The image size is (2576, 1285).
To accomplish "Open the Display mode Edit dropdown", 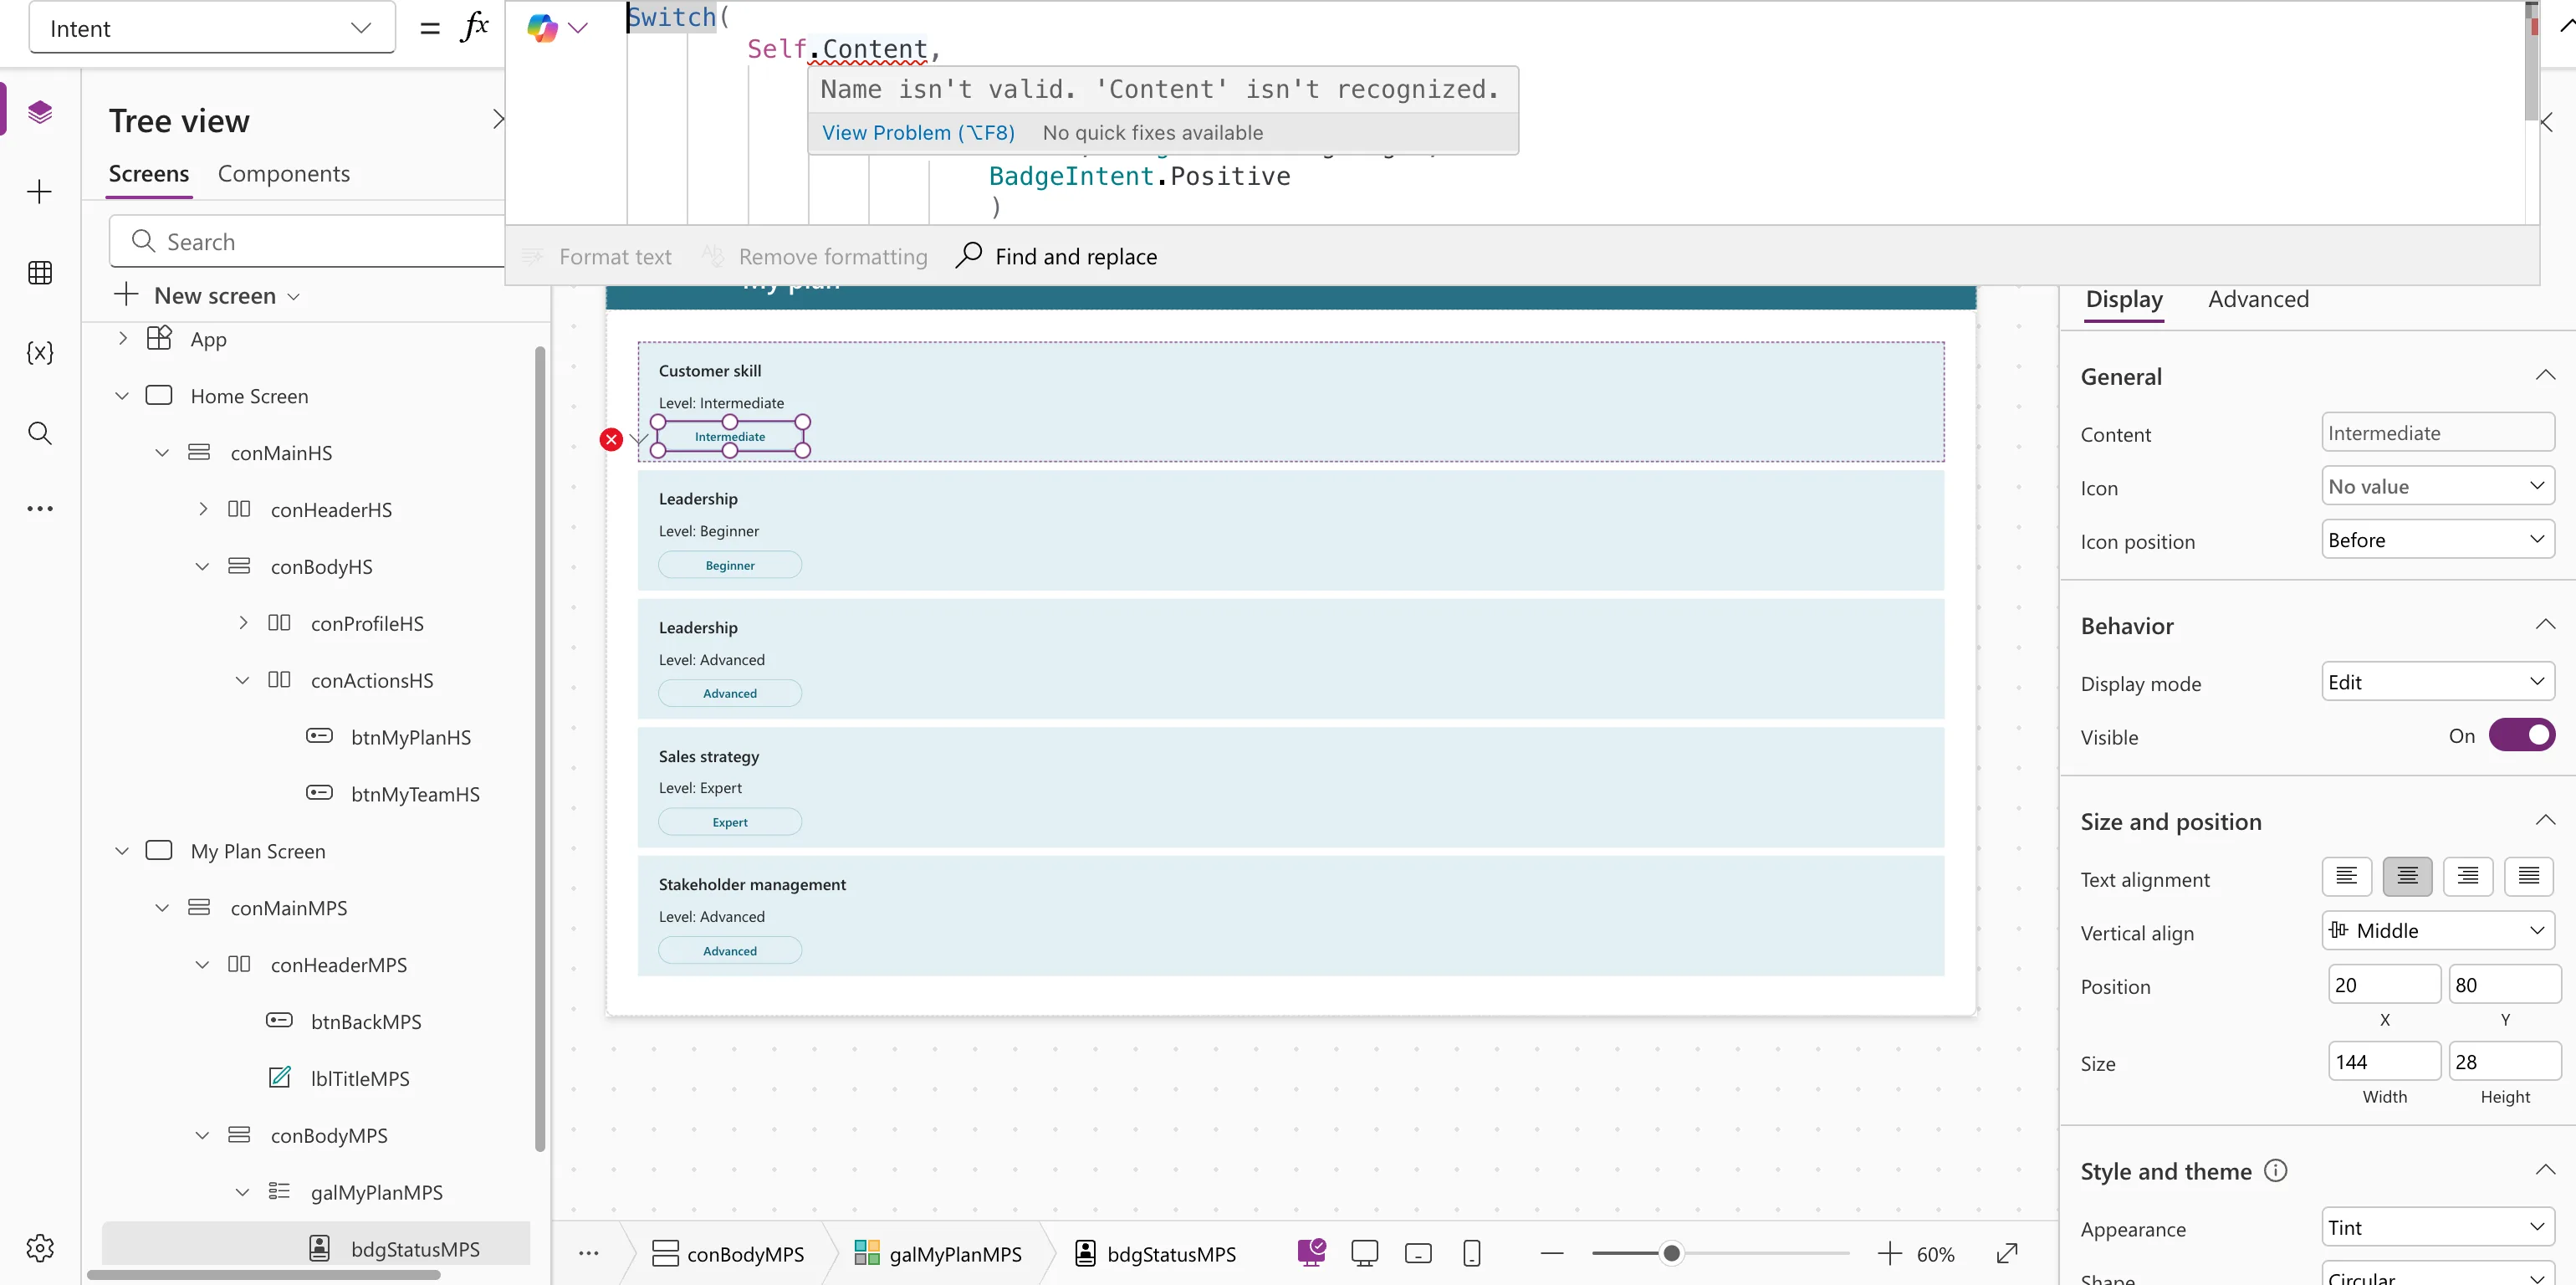I will [x=2437, y=682].
